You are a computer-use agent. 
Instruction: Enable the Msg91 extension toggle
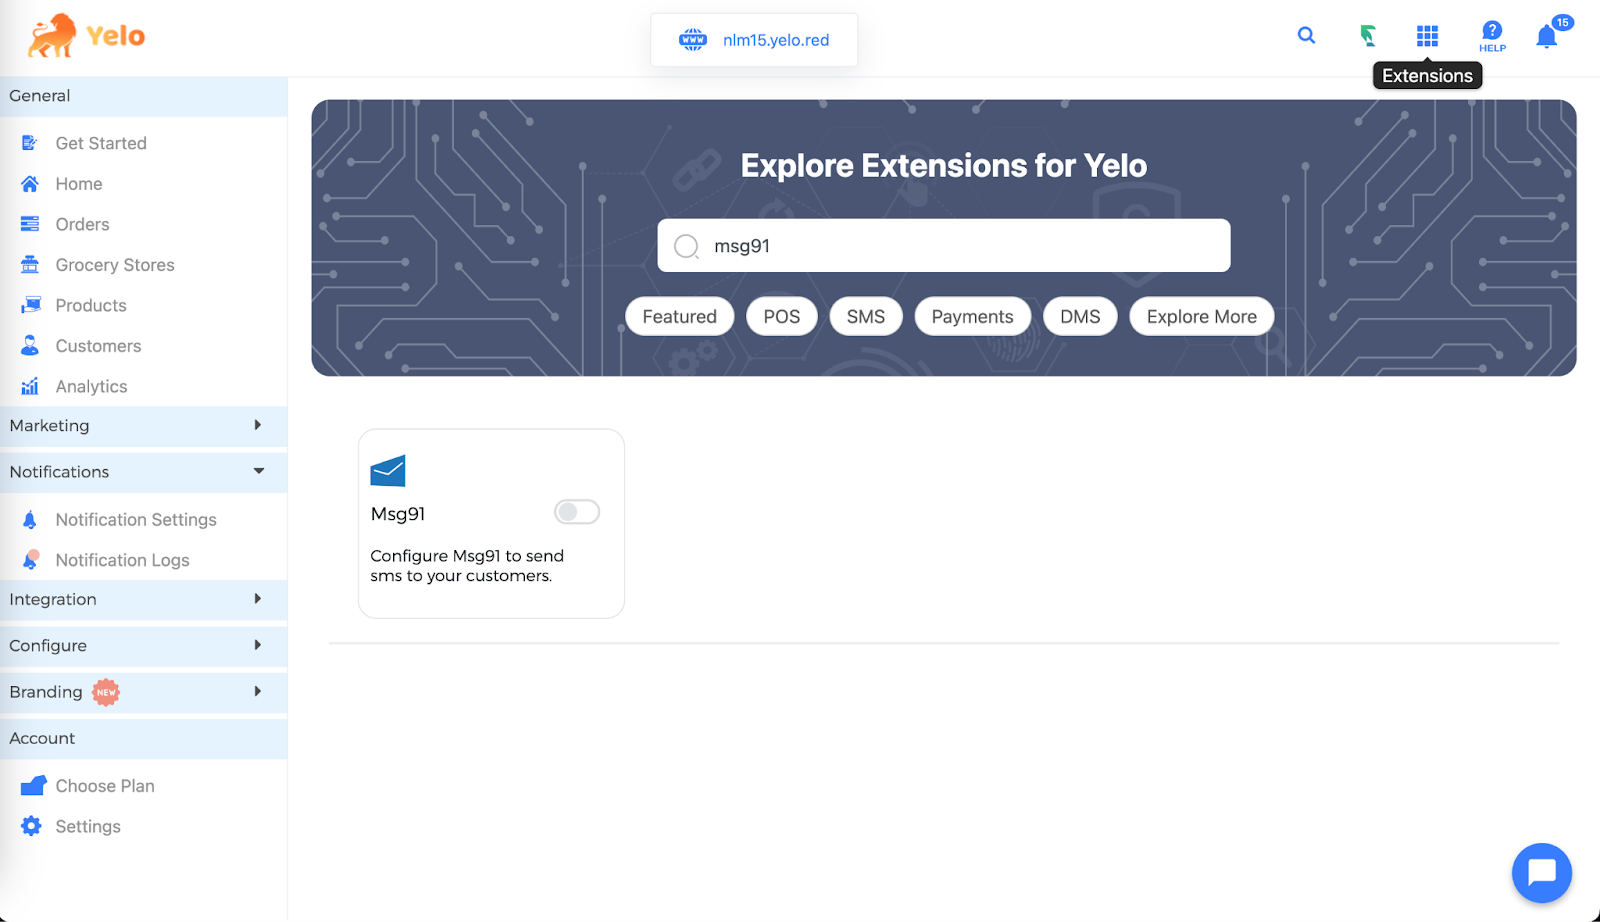click(577, 512)
